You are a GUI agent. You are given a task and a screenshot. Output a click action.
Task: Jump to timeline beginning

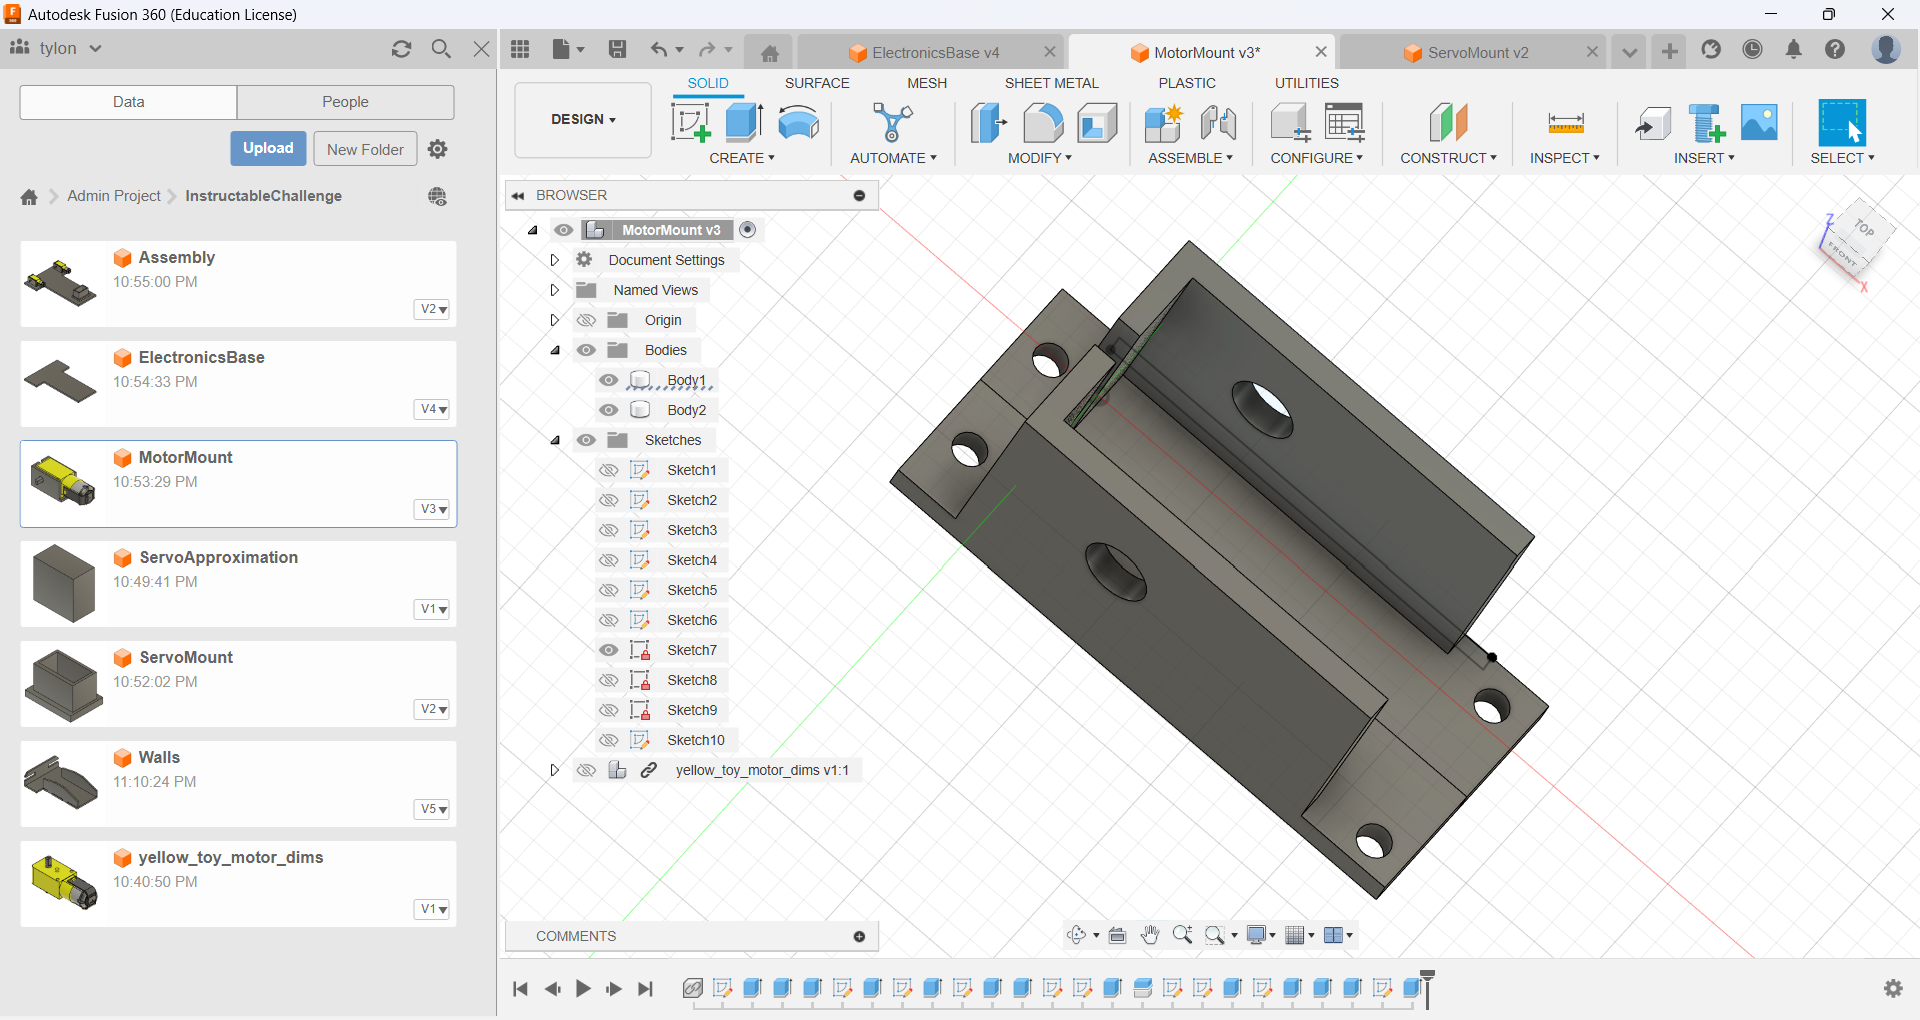tap(520, 989)
